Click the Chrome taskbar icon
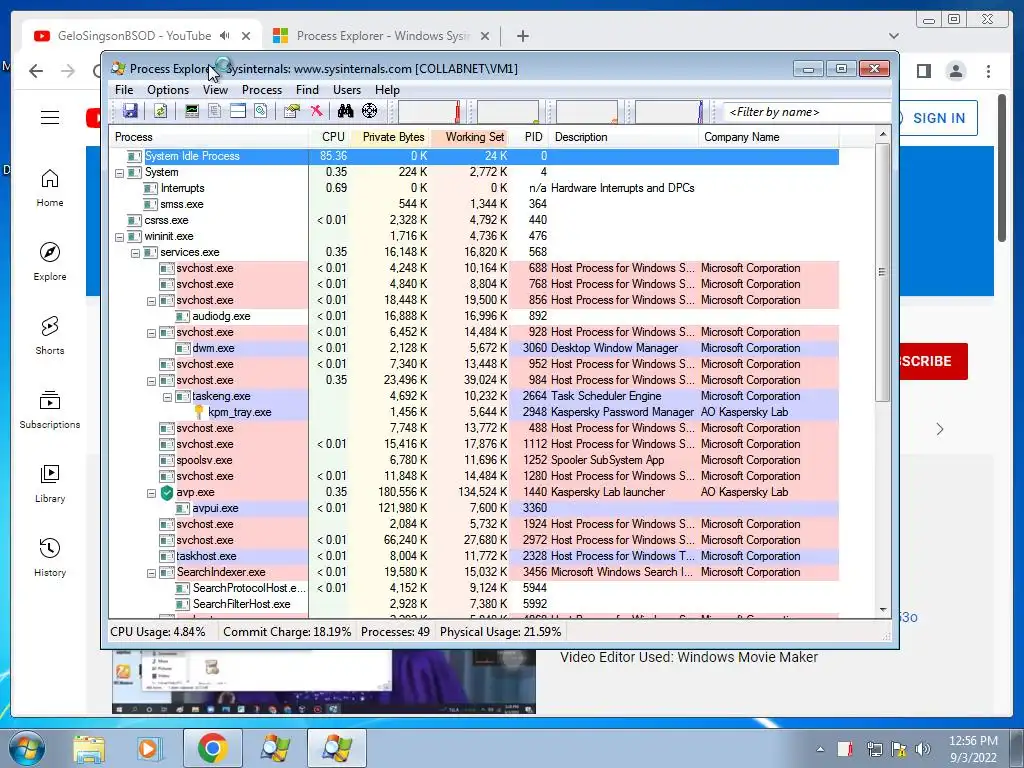Image resolution: width=1024 pixels, height=768 pixels. (x=212, y=748)
